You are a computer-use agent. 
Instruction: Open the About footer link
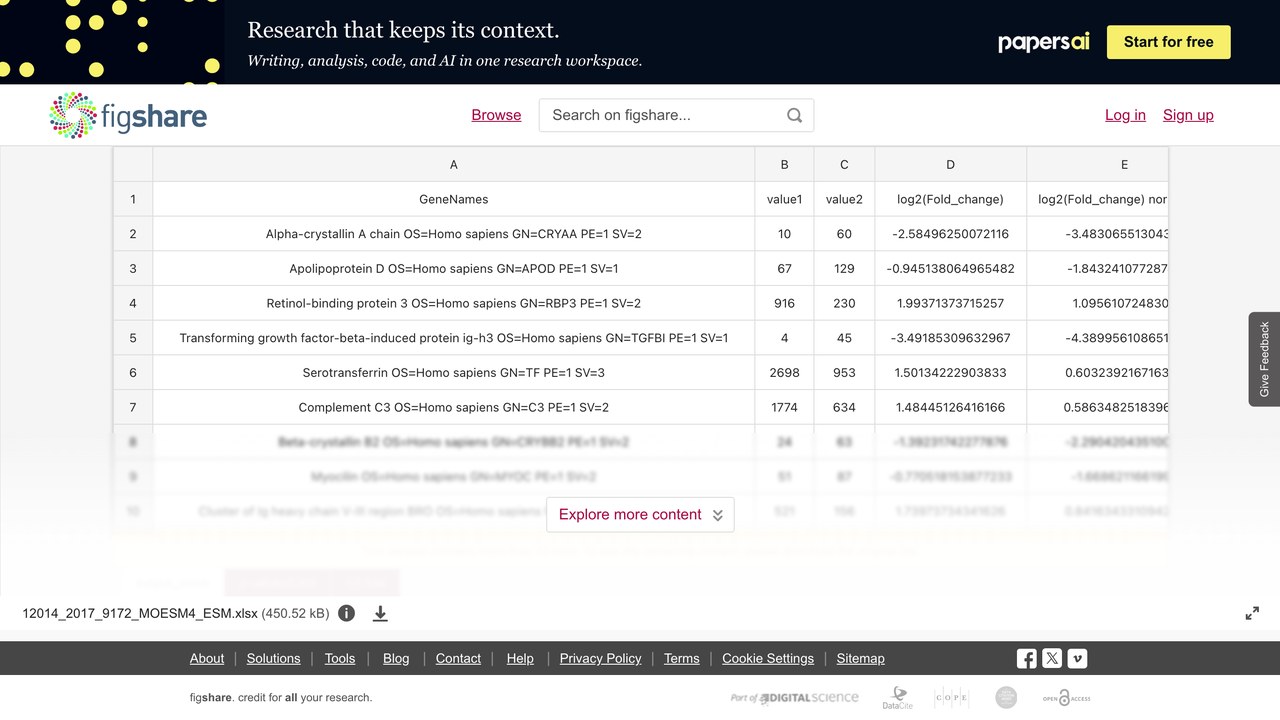pos(207,658)
